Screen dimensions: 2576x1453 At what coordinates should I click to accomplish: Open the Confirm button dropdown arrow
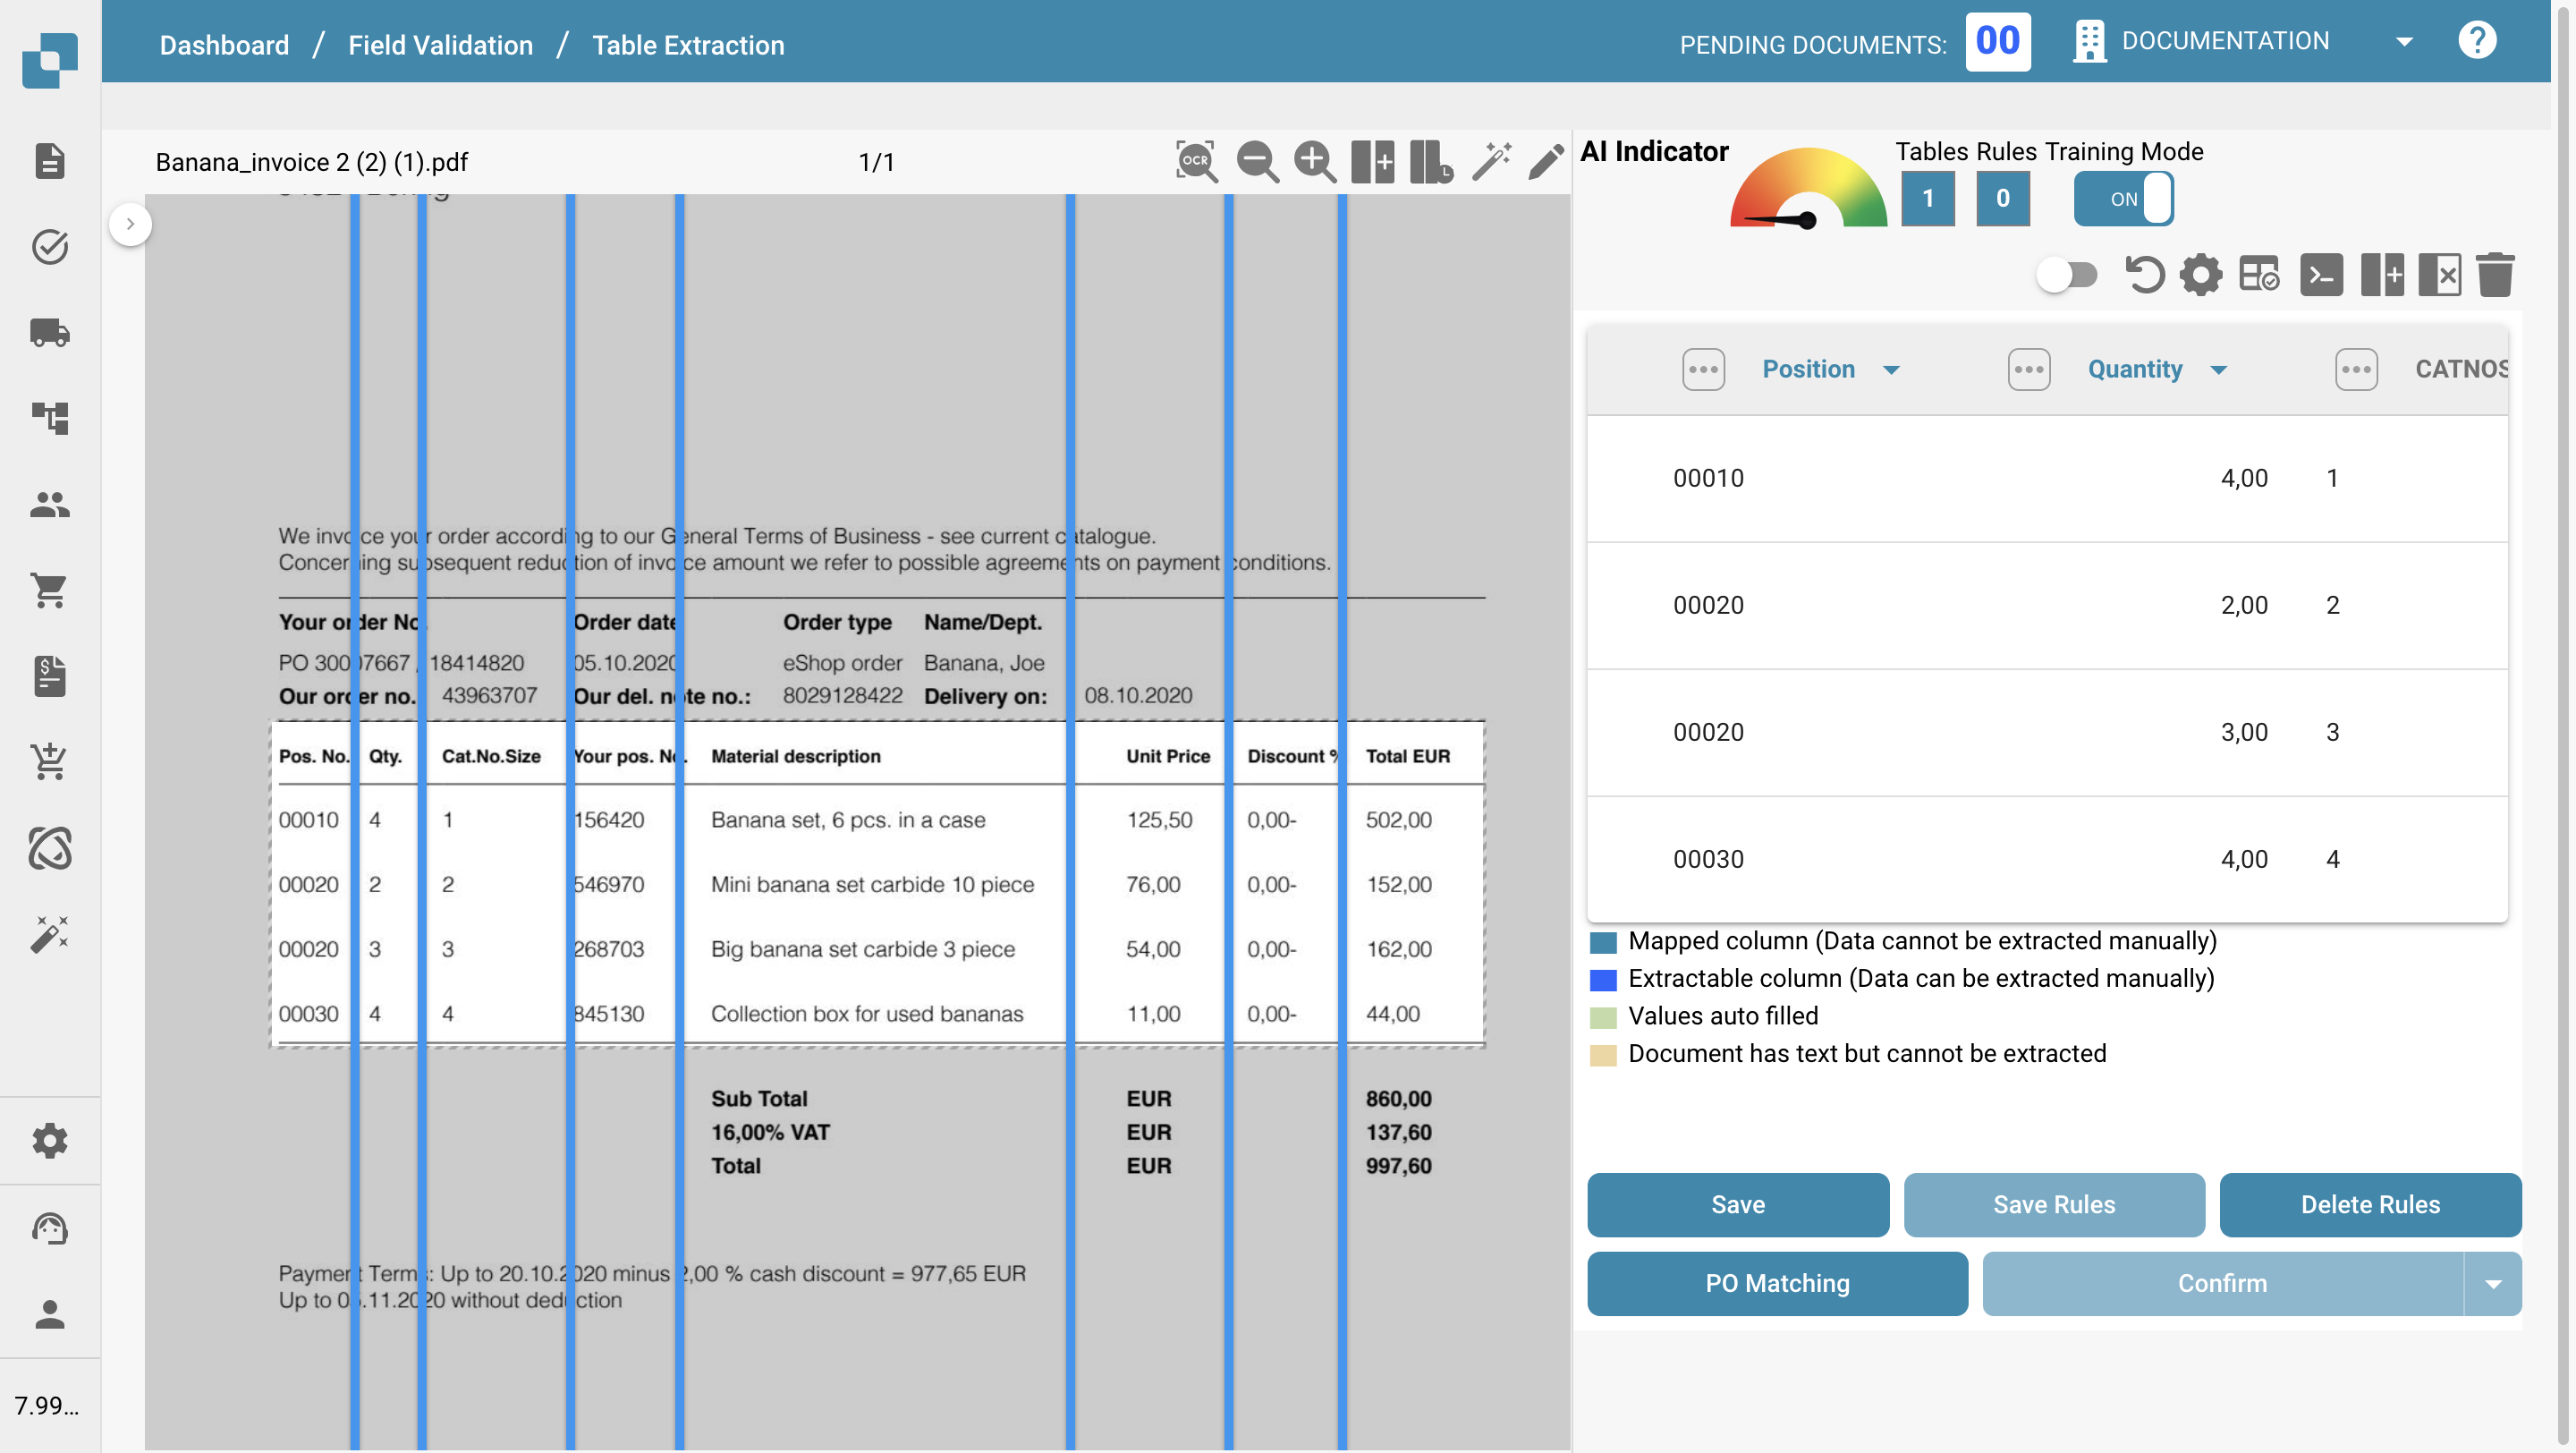pos(2492,1284)
